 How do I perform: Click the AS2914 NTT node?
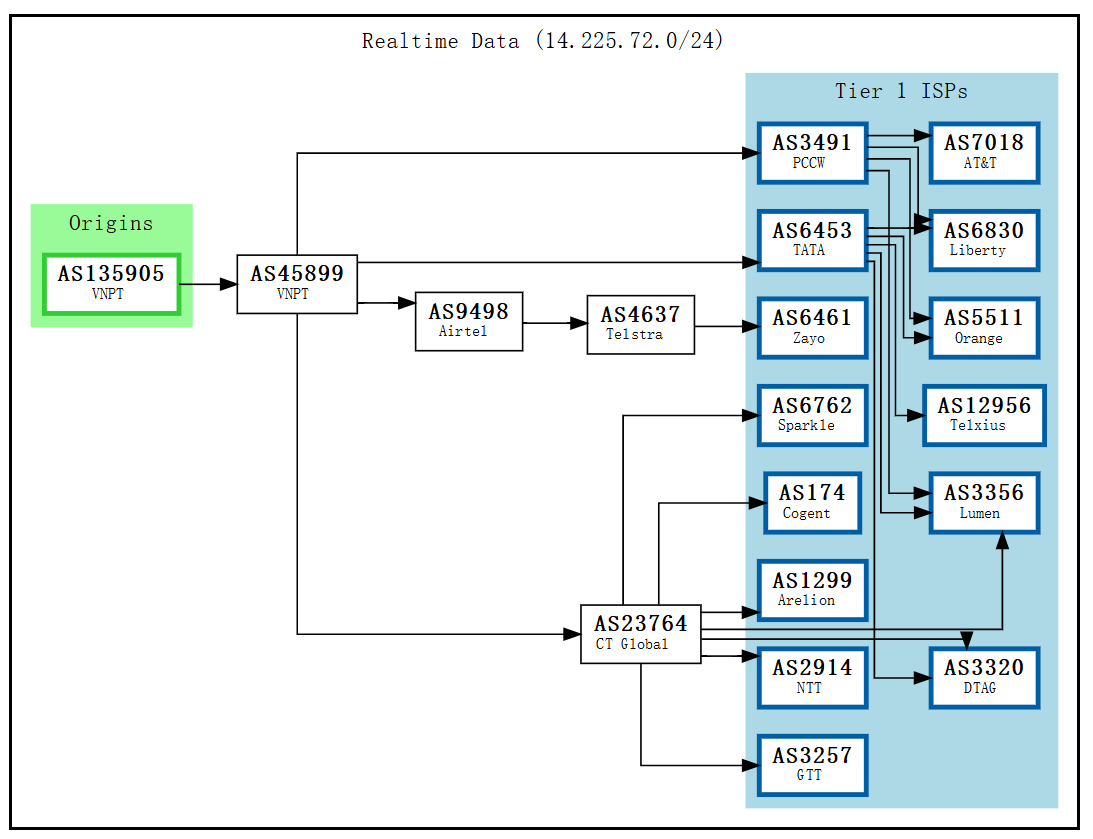pyautogui.click(x=812, y=677)
